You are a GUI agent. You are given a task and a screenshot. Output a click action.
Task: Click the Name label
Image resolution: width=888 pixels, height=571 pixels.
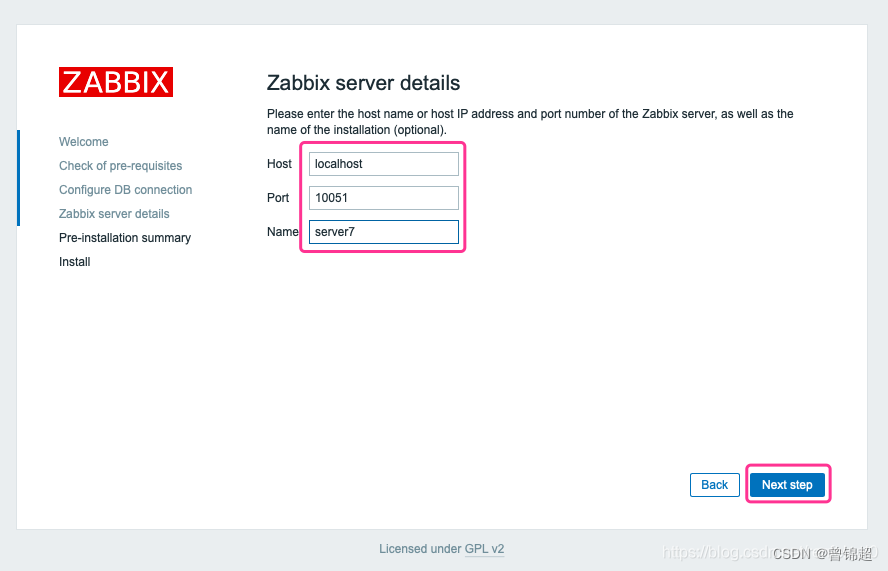click(283, 232)
